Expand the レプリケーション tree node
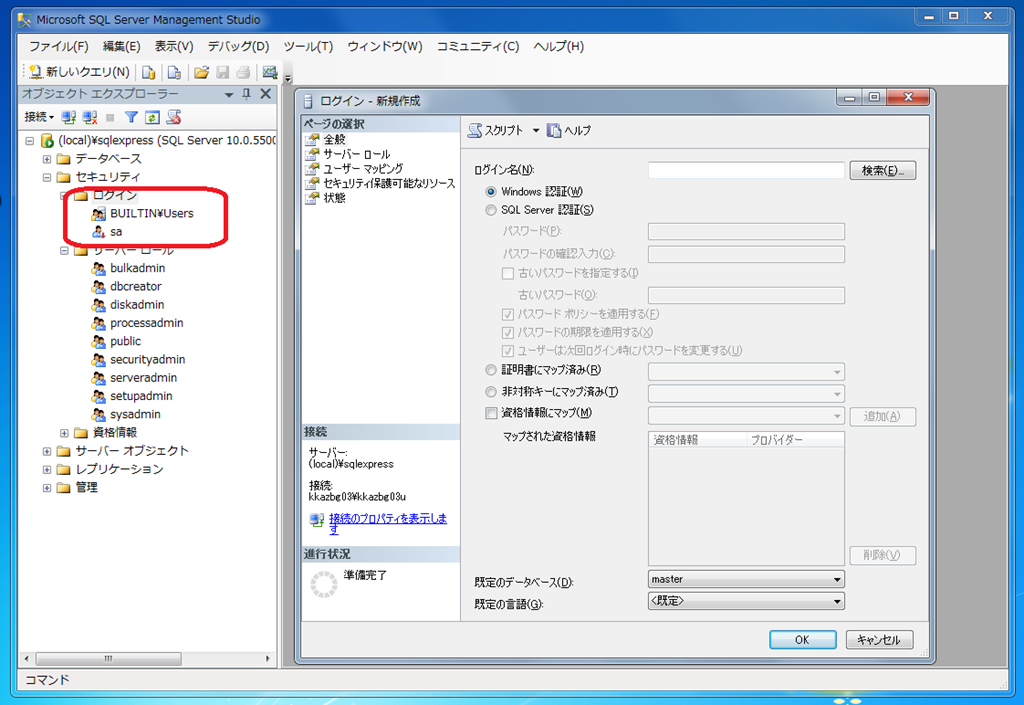Viewport: 1024px width, 705px height. (x=47, y=469)
